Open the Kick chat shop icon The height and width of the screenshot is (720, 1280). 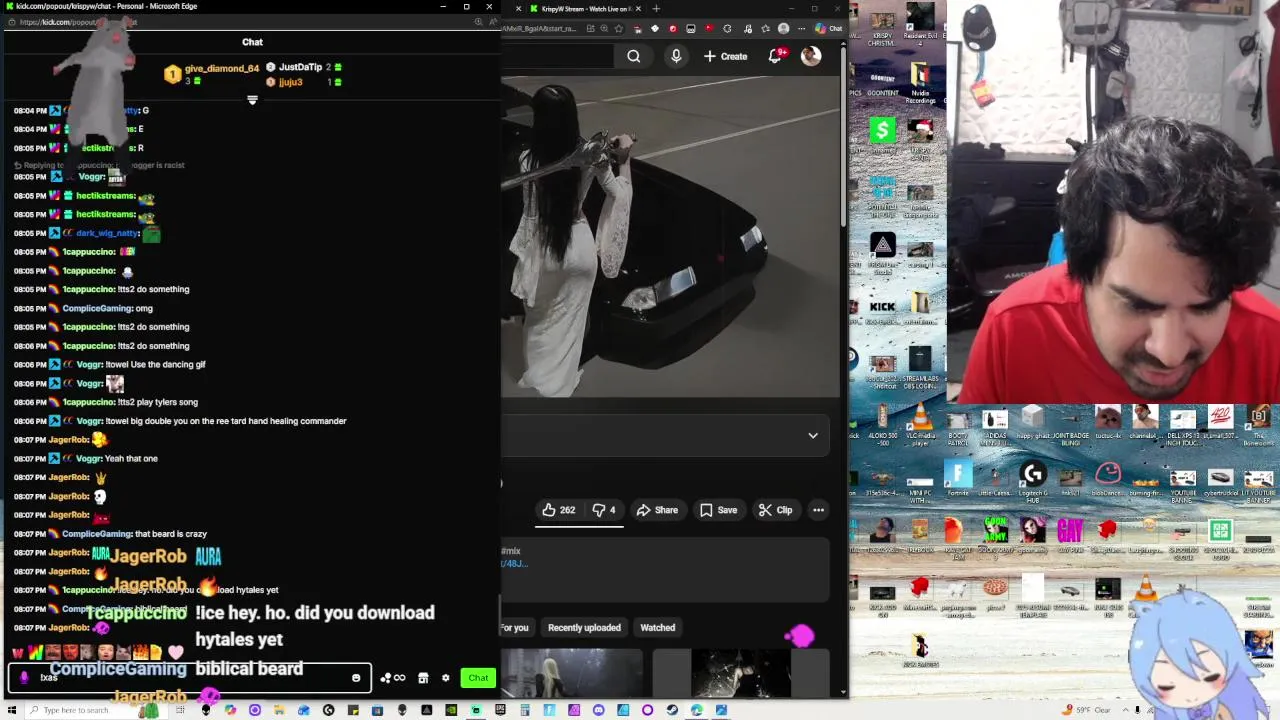click(x=423, y=678)
